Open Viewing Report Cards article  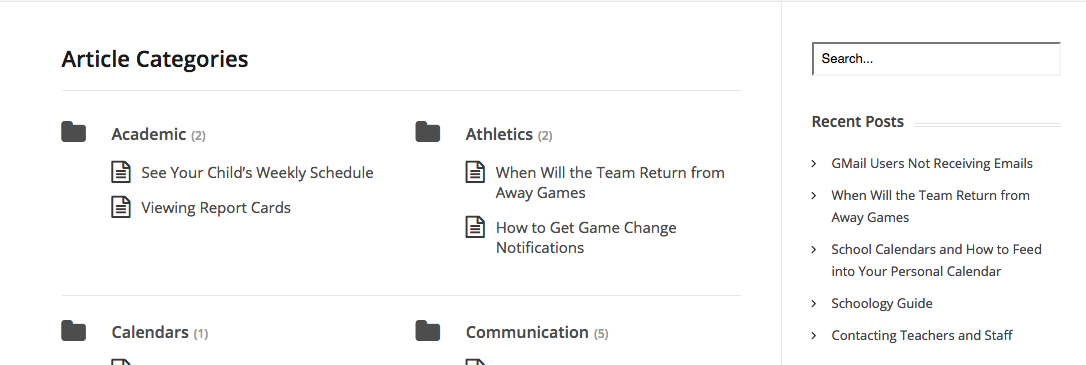pos(216,207)
